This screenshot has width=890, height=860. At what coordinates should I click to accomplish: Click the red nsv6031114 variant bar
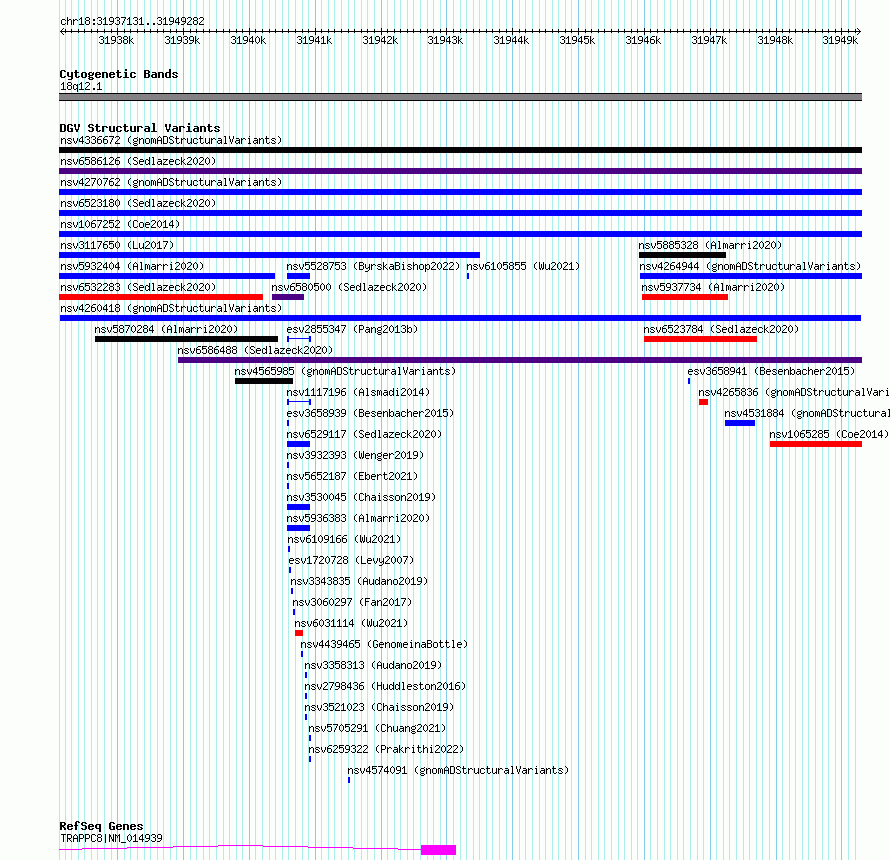(299, 633)
